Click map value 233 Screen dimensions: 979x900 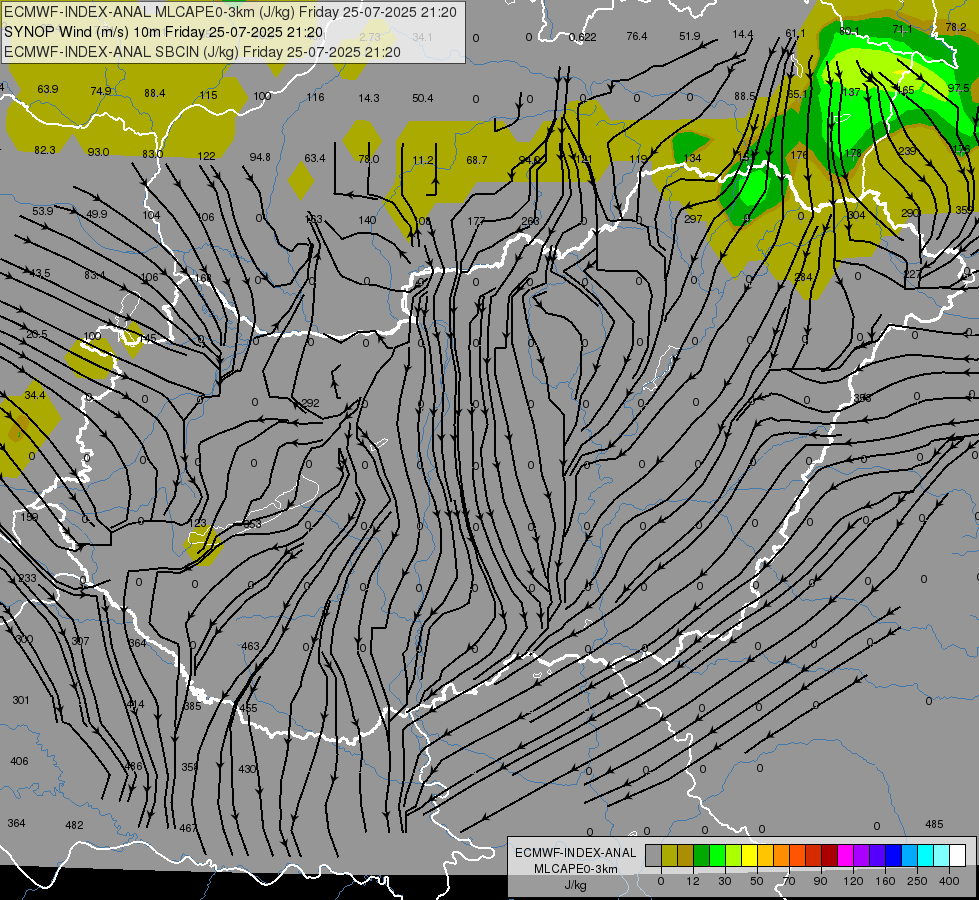(x=27, y=578)
